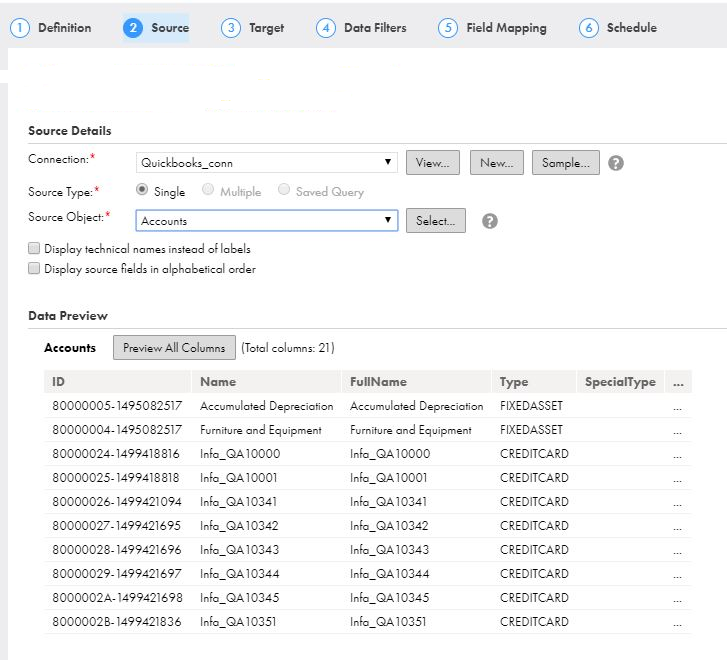
Task: Go to the Field Mapping step label
Action: click(x=506, y=28)
